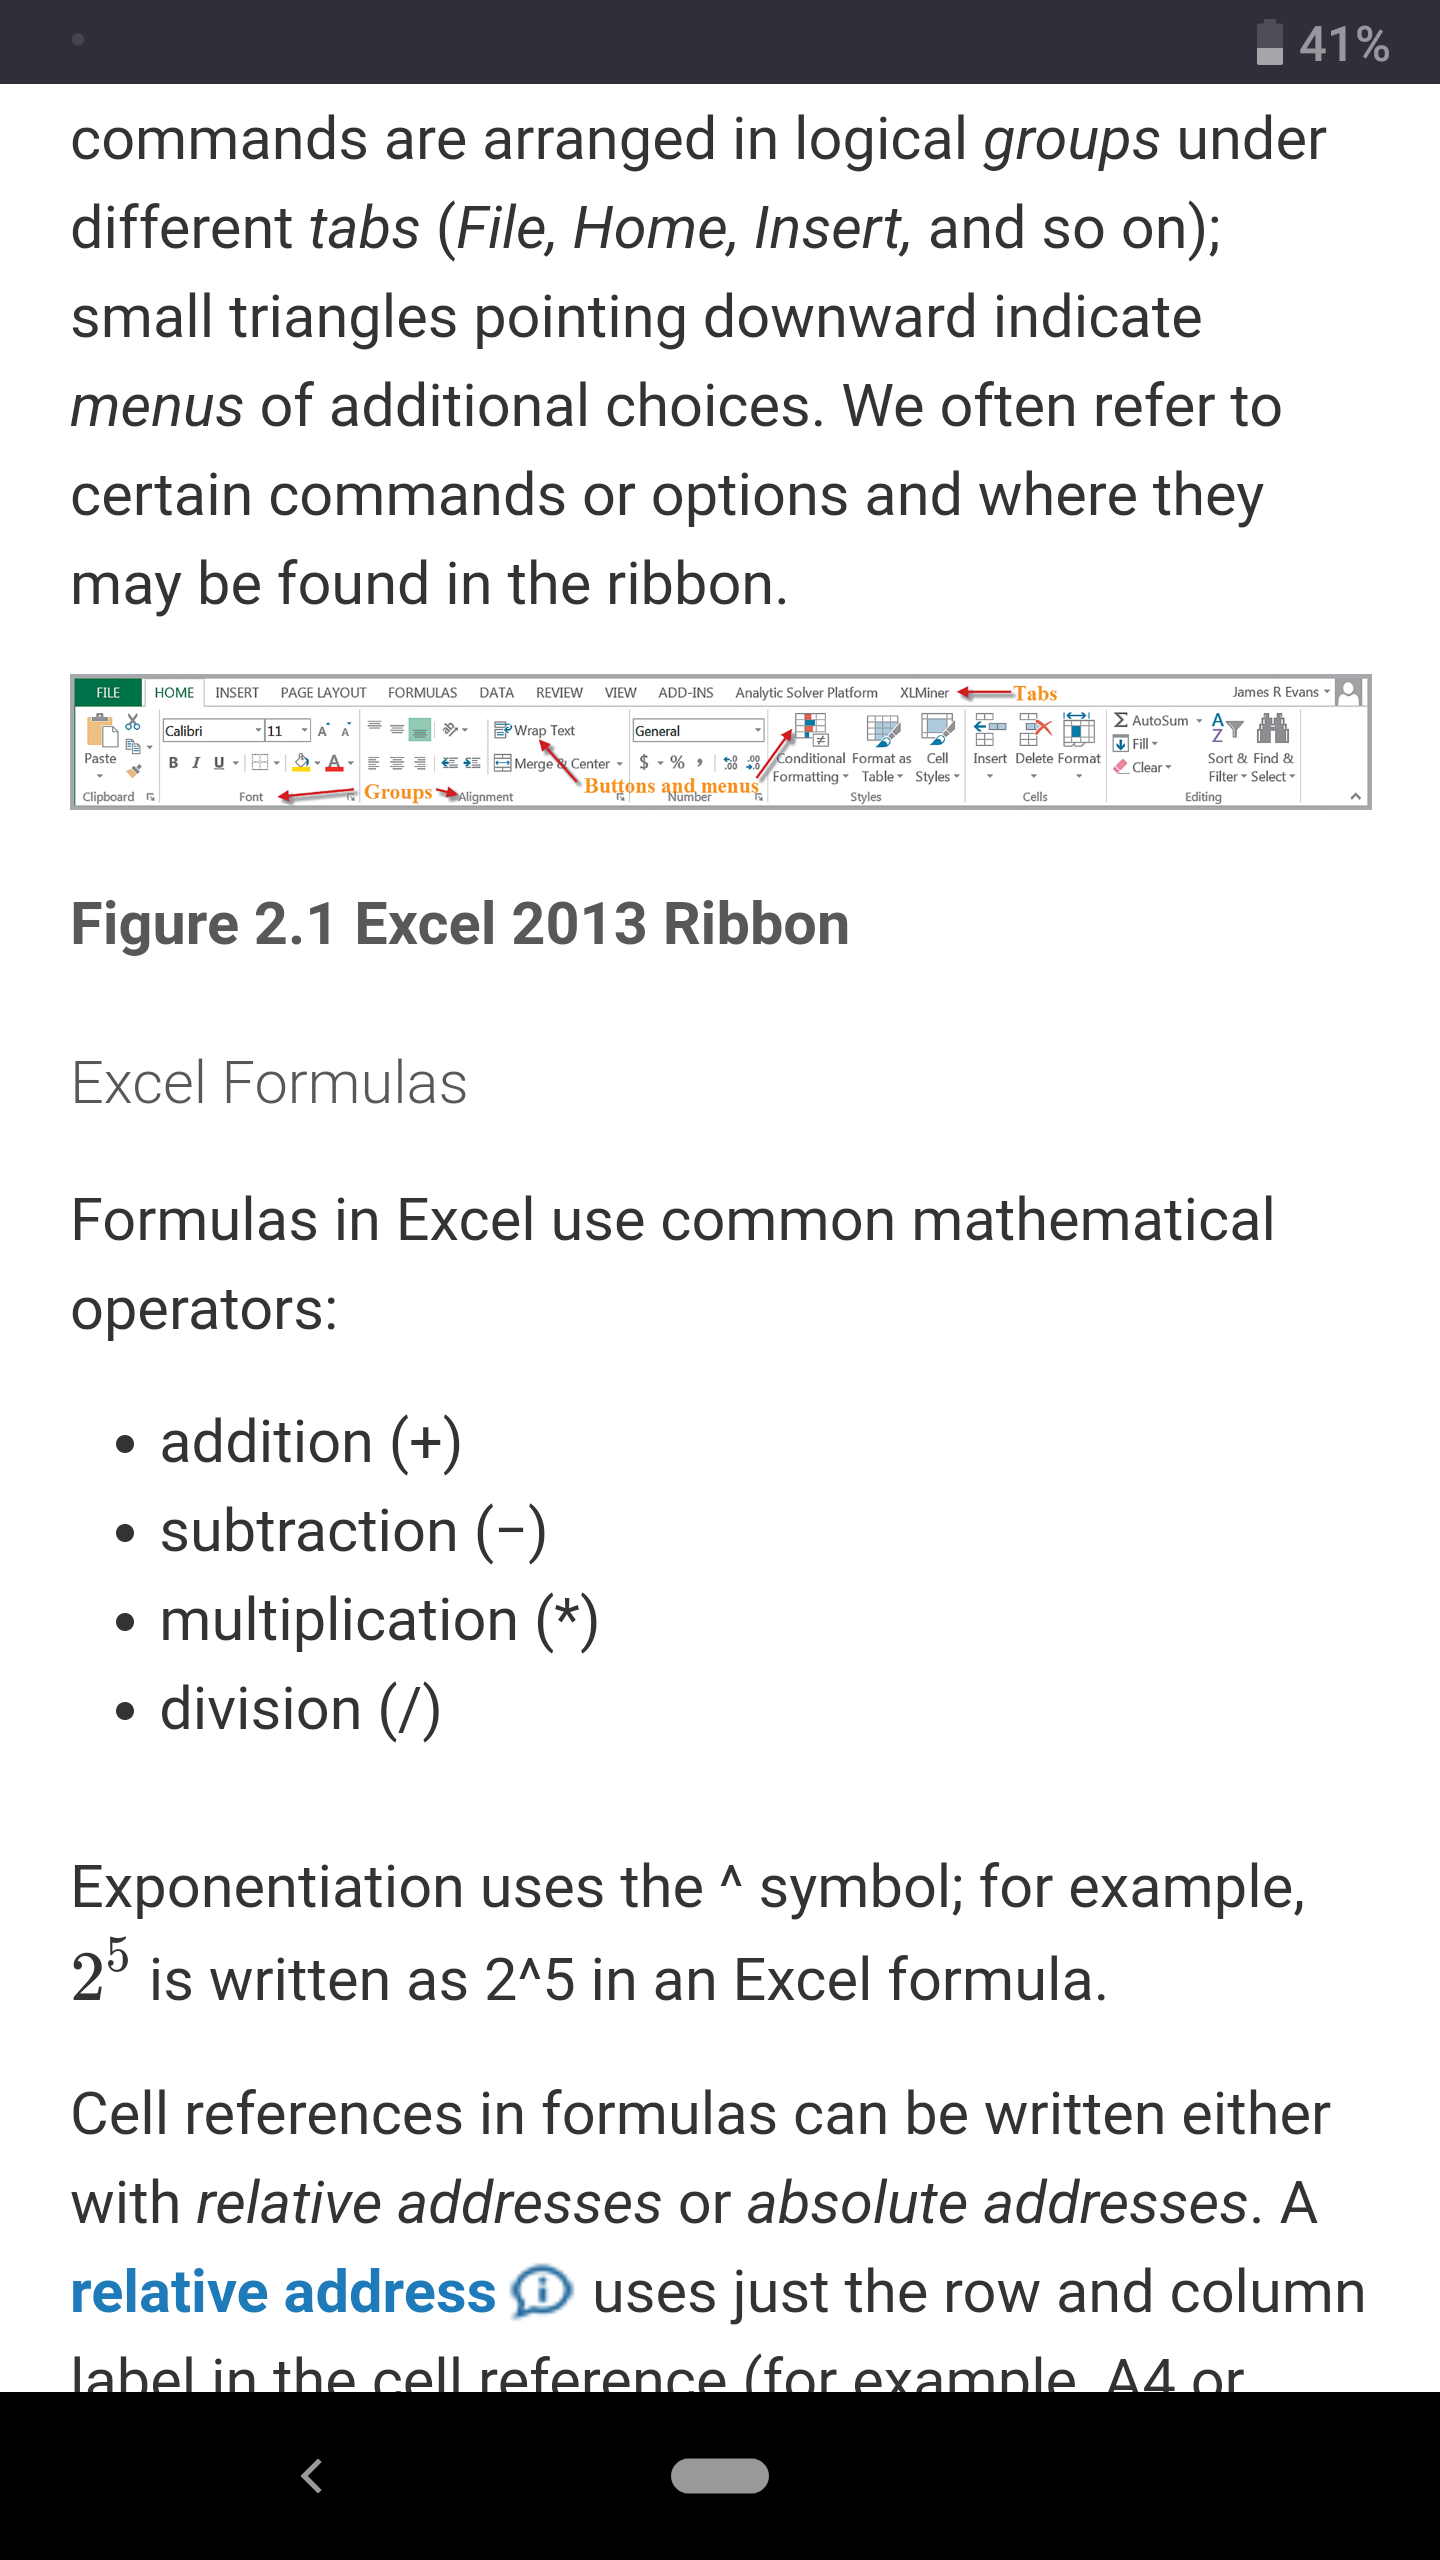Viewport: 1440px width, 2560px height.
Task: Select the Format as Table icon
Action: click(x=883, y=730)
